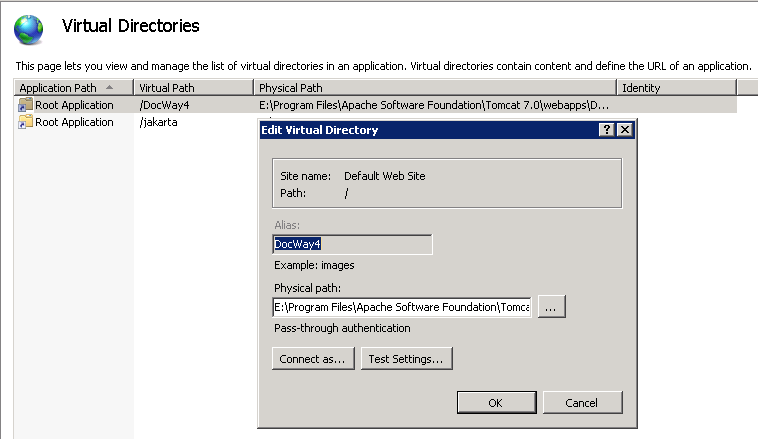Click the dialog's help question mark button
758x439 pixels.
[606, 130]
